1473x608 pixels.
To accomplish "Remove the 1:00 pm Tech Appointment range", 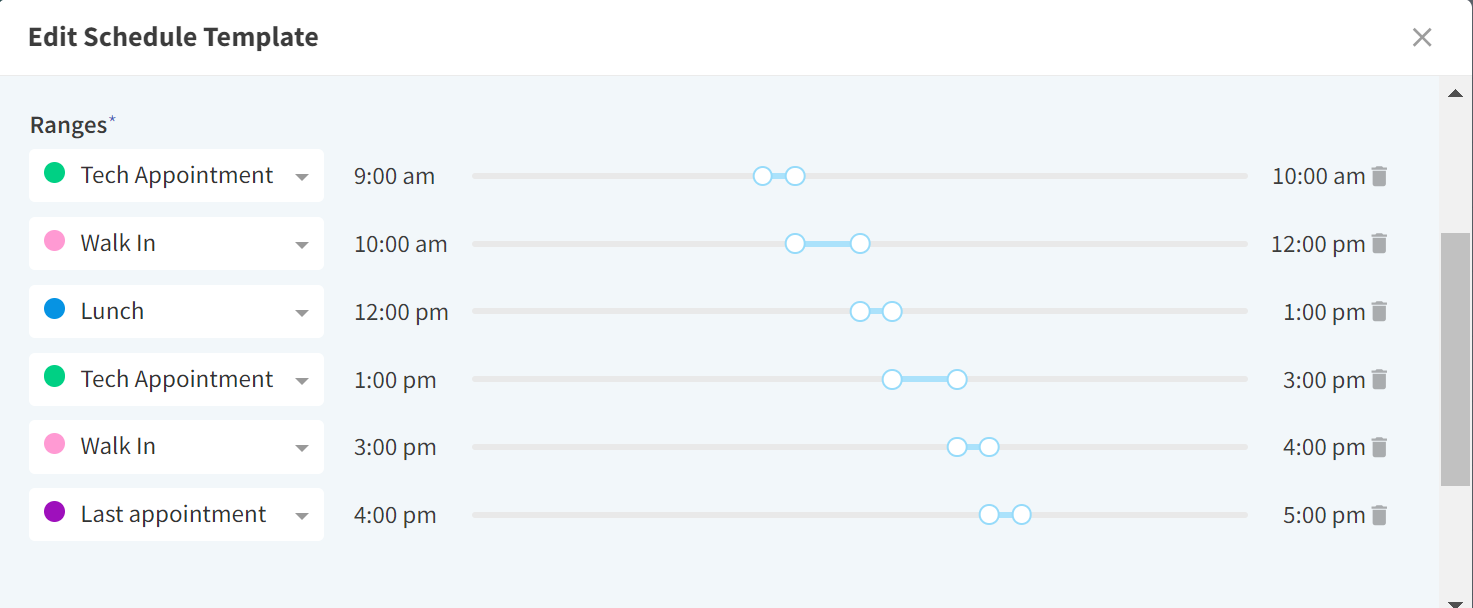I will click(x=1379, y=379).
